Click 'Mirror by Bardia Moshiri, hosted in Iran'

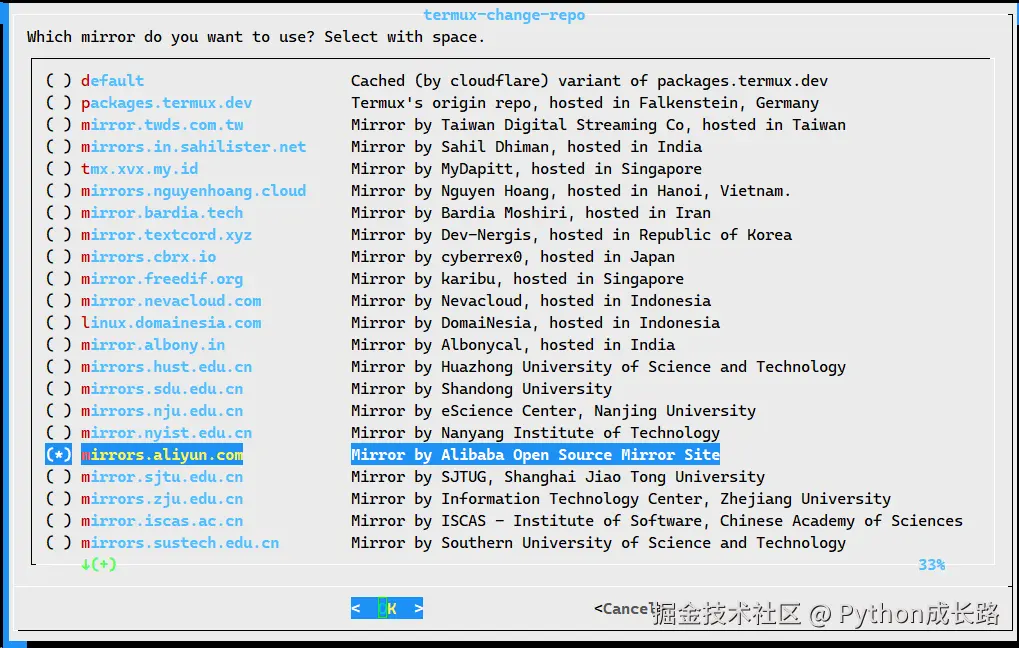pos(531,213)
